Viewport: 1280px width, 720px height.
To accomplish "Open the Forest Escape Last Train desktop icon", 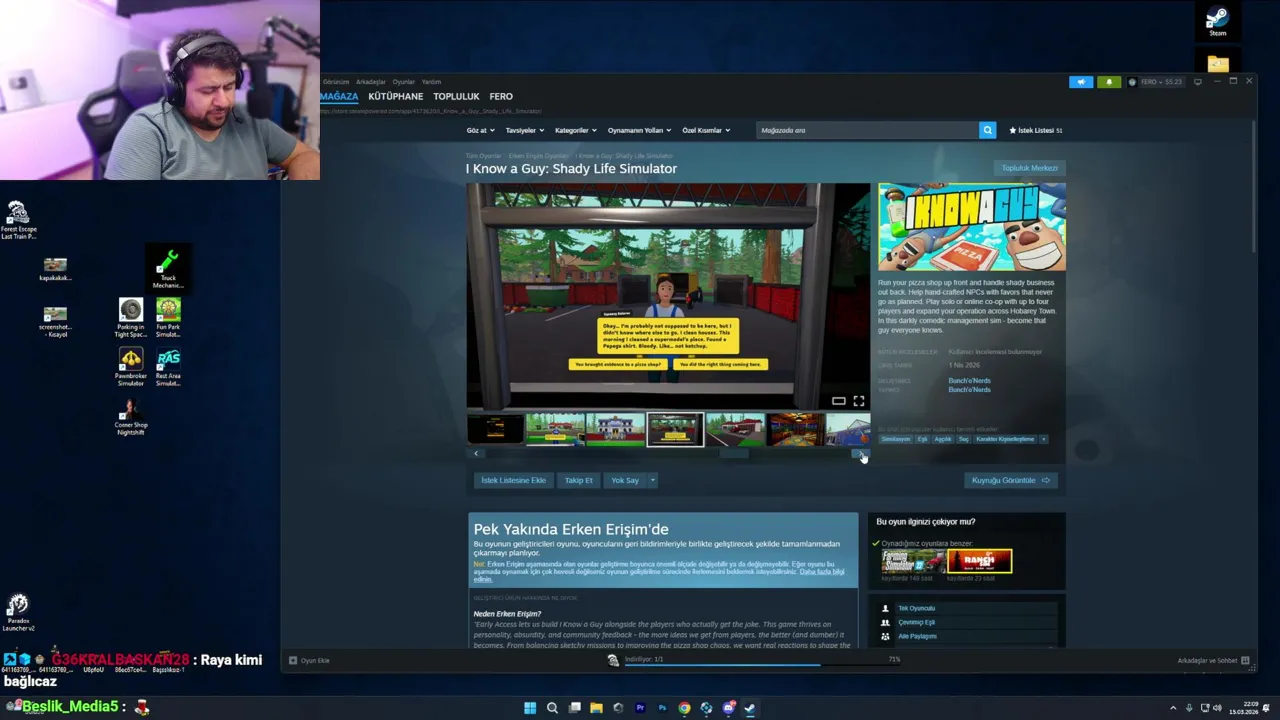I will (18, 220).
